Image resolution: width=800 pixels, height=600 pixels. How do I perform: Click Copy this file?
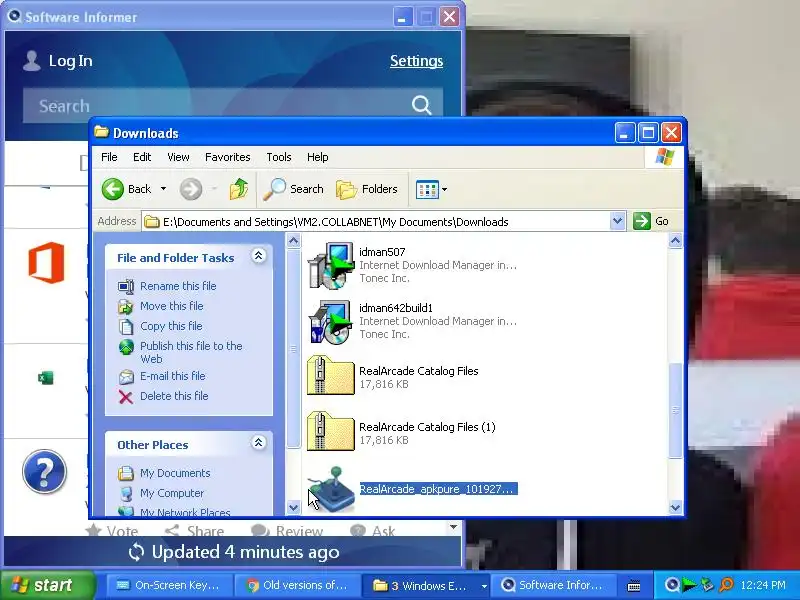click(x=171, y=326)
